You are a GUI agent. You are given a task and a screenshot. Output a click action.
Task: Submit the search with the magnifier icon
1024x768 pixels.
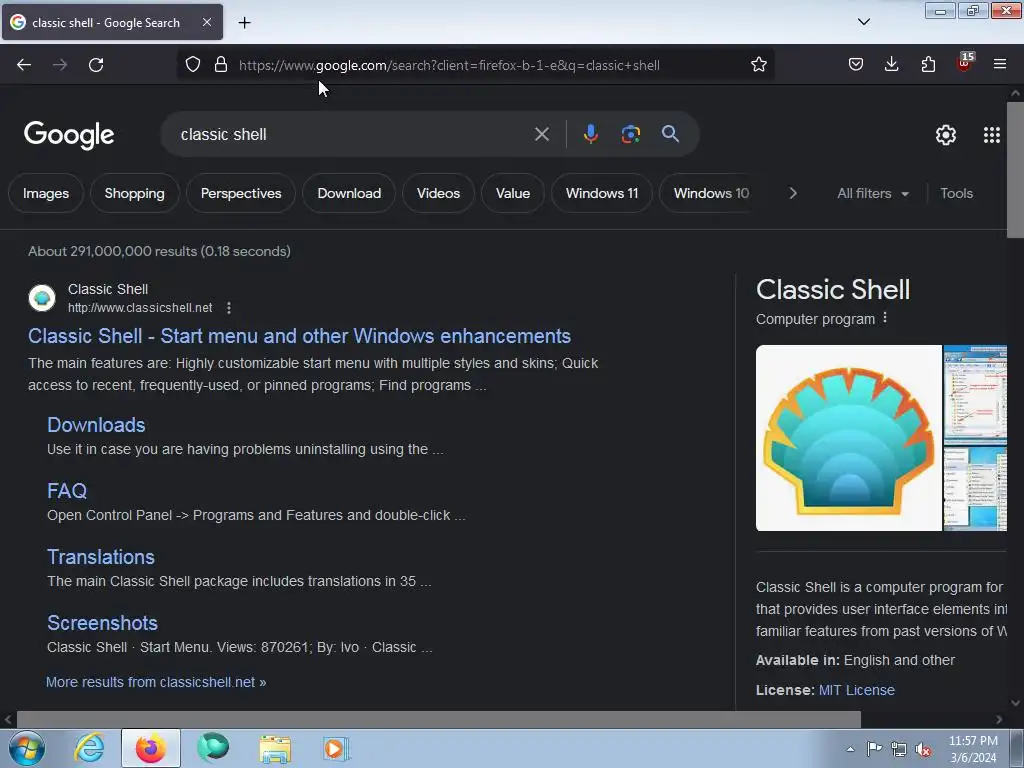[x=670, y=134]
